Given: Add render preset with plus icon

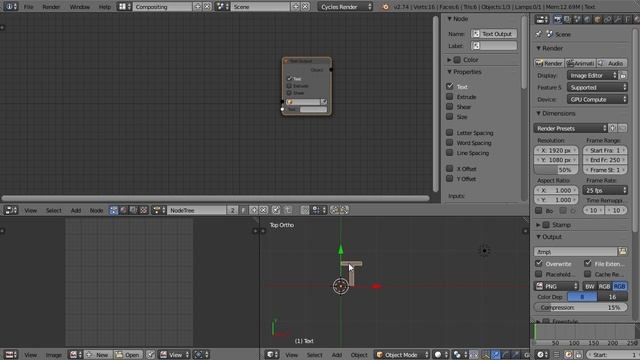Looking at the screenshot, I should 613,128.
